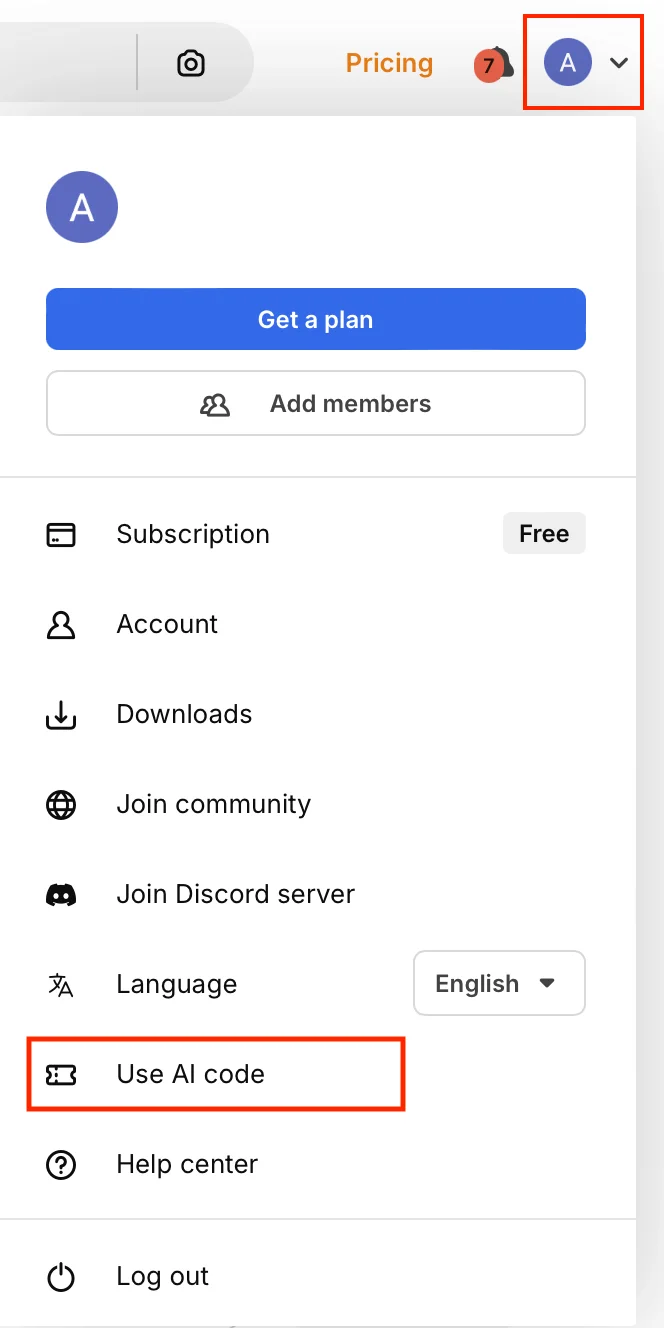Screen dimensions: 664x1328
Task: Click the Help center question mark icon
Action: click(x=61, y=1165)
